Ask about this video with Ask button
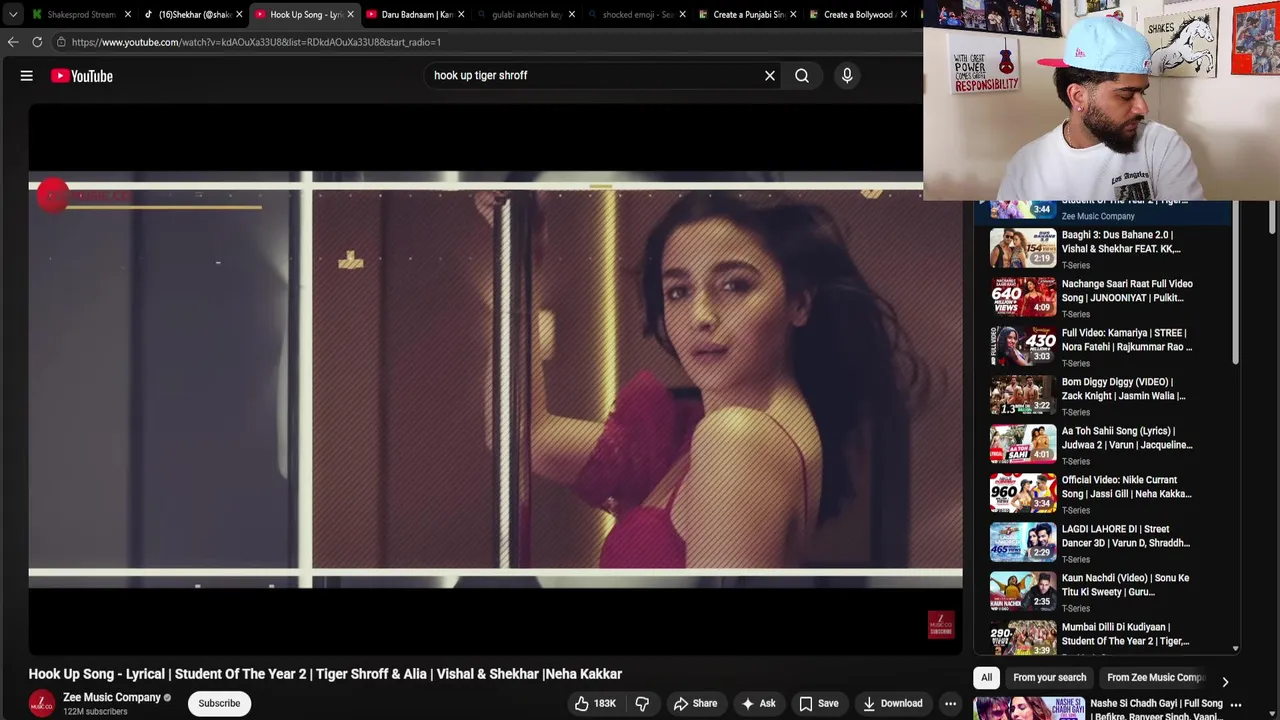Viewport: 1280px width, 720px height. [x=758, y=703]
